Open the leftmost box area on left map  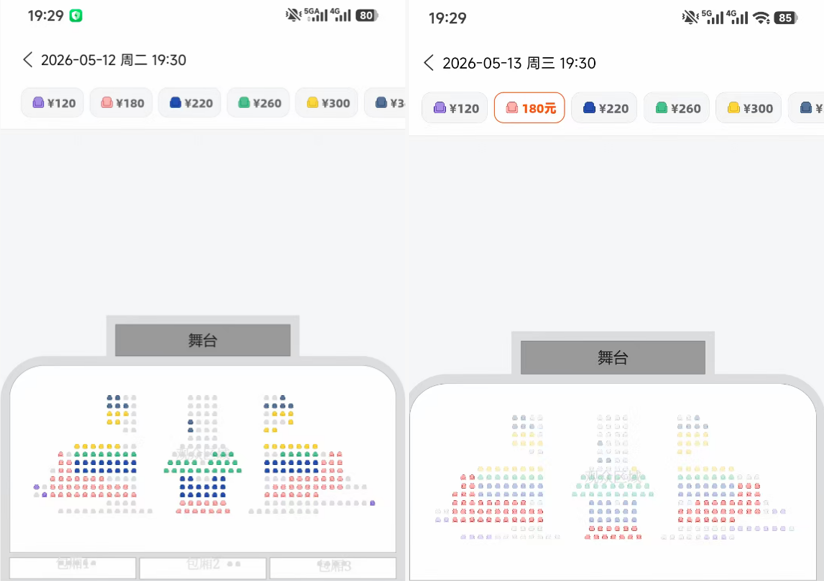(73, 567)
